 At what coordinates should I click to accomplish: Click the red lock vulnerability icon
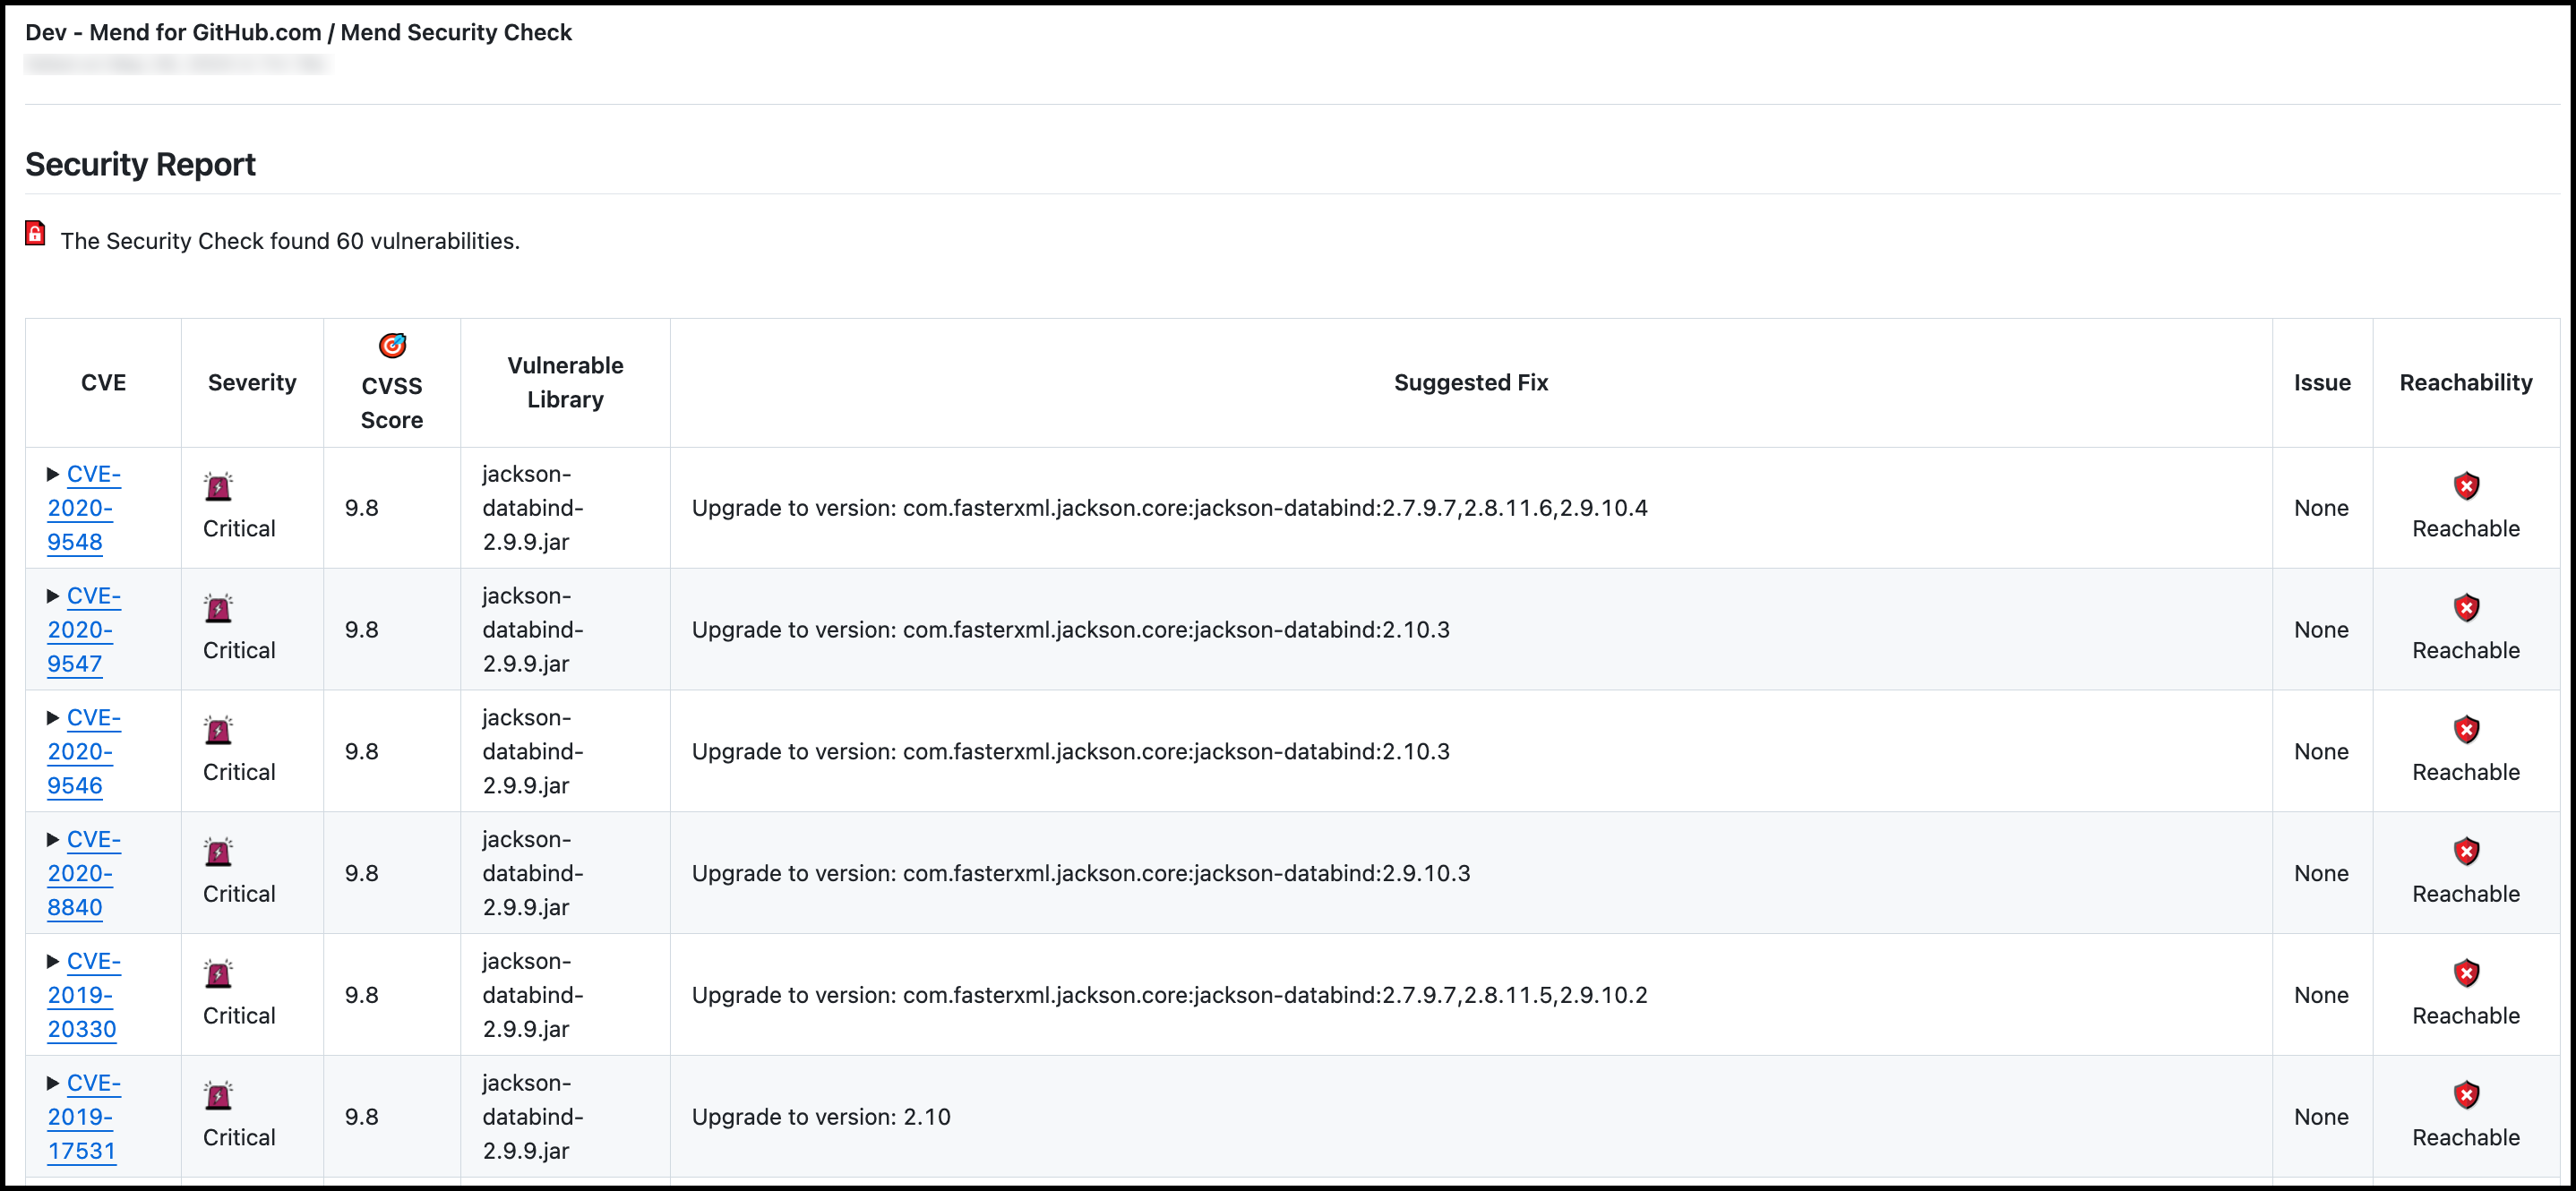click(35, 234)
